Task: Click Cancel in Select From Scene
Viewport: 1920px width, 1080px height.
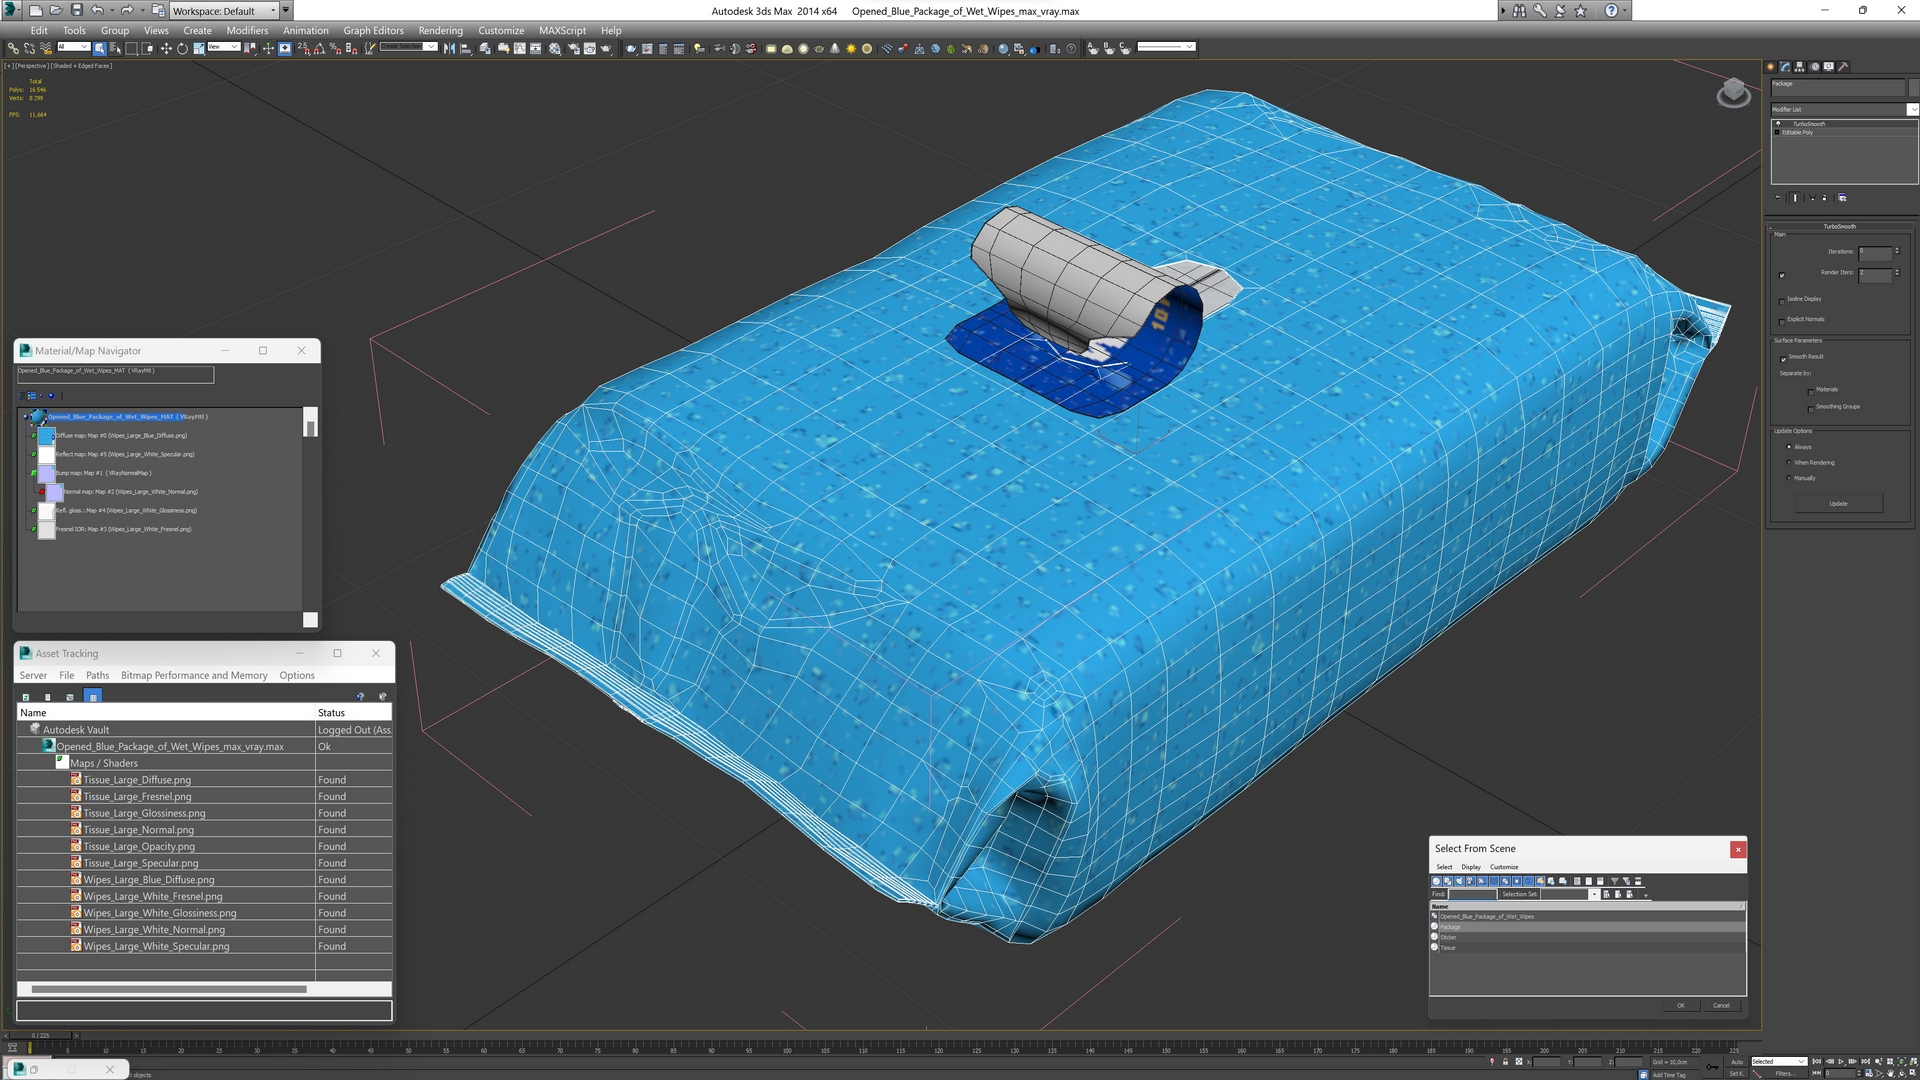Action: click(1720, 1005)
